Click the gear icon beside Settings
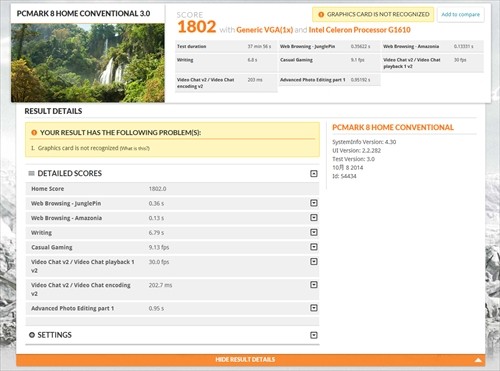The image size is (500, 371). tap(32, 335)
